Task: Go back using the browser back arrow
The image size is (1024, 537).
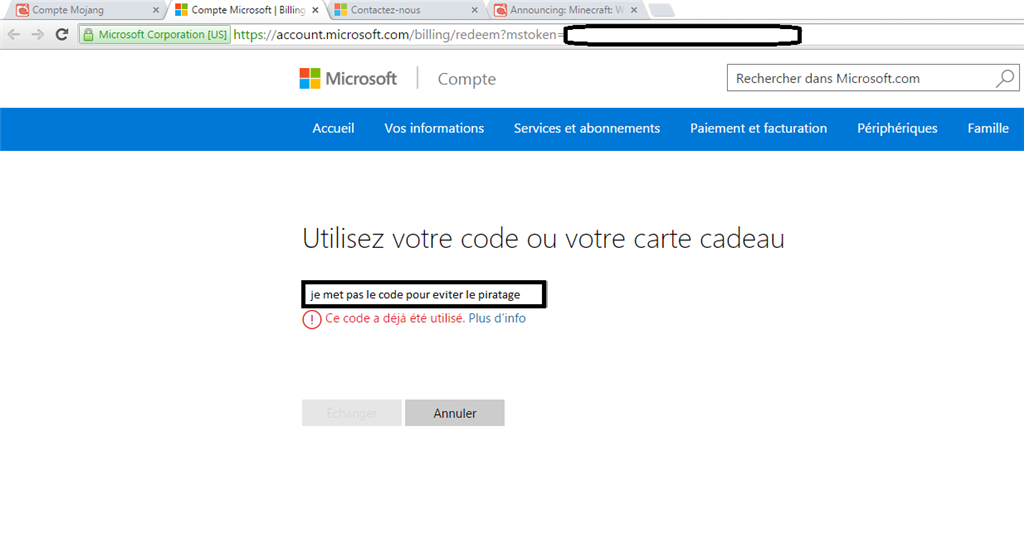Action: pyautogui.click(x=14, y=35)
